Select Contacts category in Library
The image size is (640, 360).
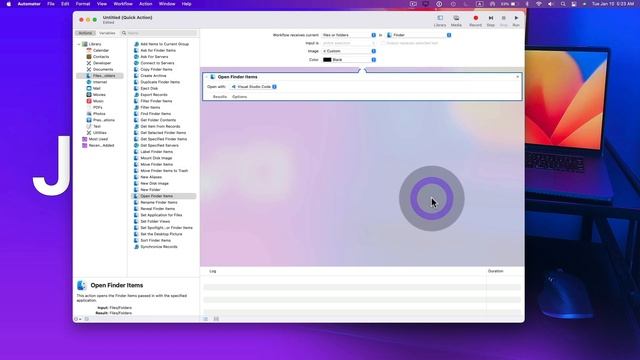(98, 57)
